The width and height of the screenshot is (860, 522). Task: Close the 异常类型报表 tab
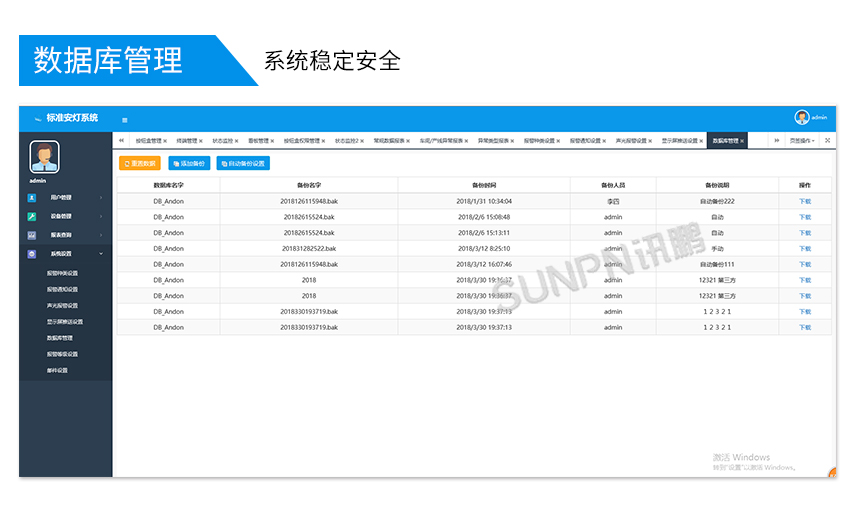(x=512, y=141)
